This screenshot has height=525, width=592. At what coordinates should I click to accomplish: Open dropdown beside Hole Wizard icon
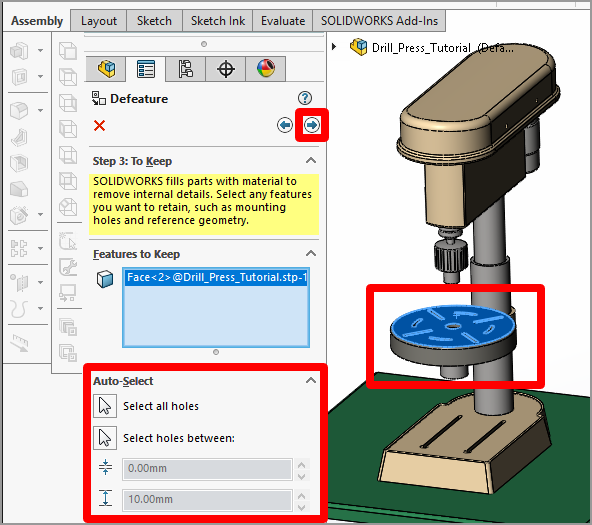click(40, 215)
